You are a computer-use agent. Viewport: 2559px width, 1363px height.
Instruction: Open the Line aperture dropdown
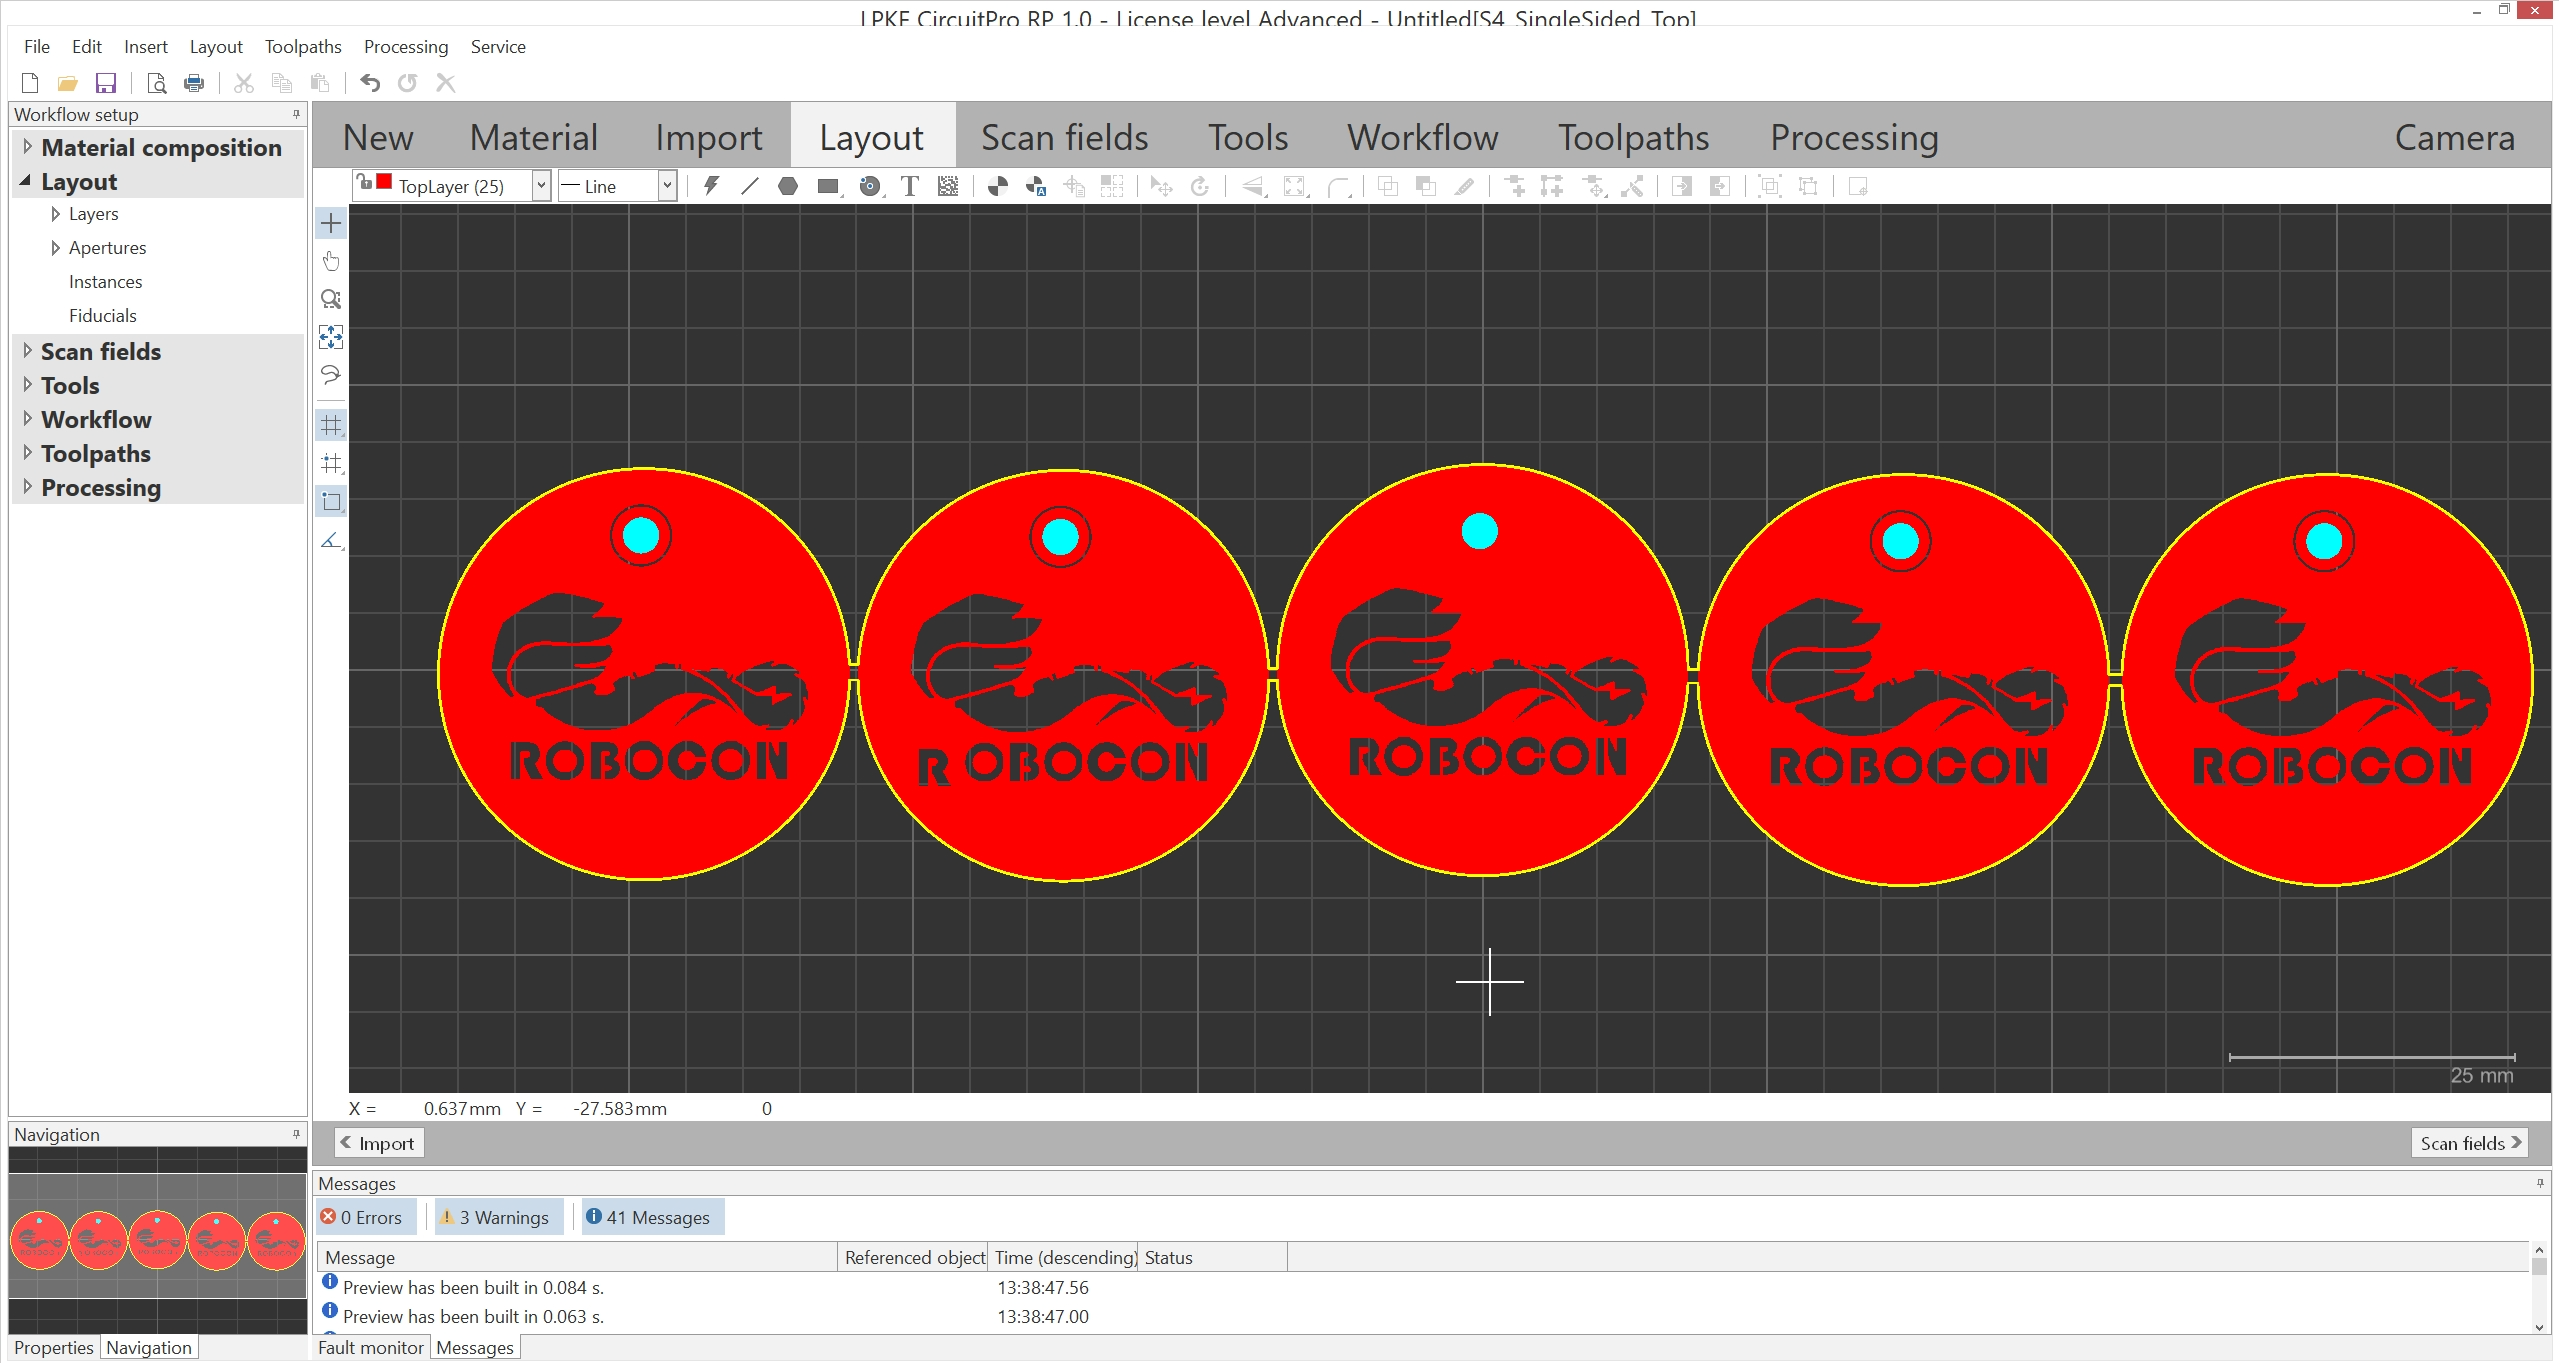(x=667, y=186)
